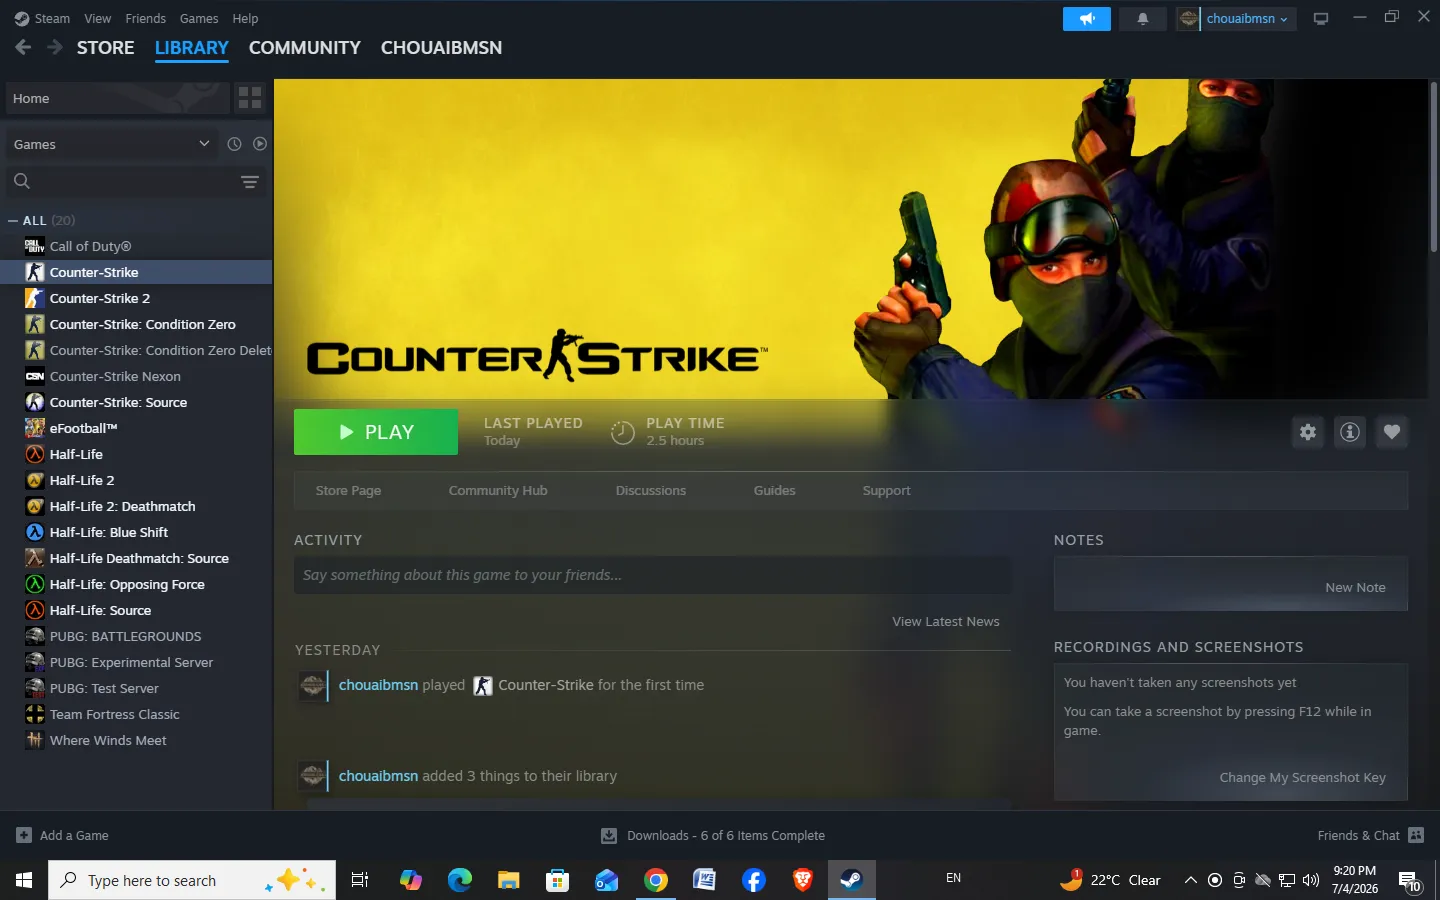
Task: Click the activity status text field
Action: tap(652, 575)
